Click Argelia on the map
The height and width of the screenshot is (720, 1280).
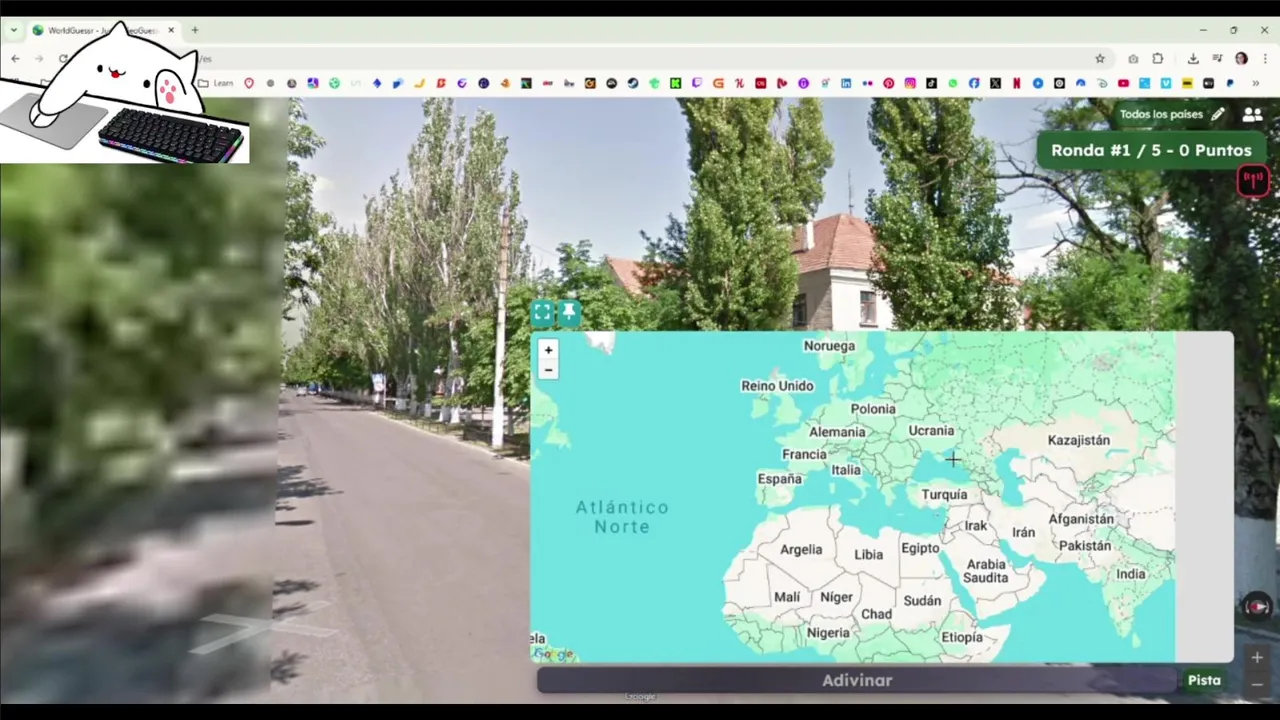click(801, 549)
